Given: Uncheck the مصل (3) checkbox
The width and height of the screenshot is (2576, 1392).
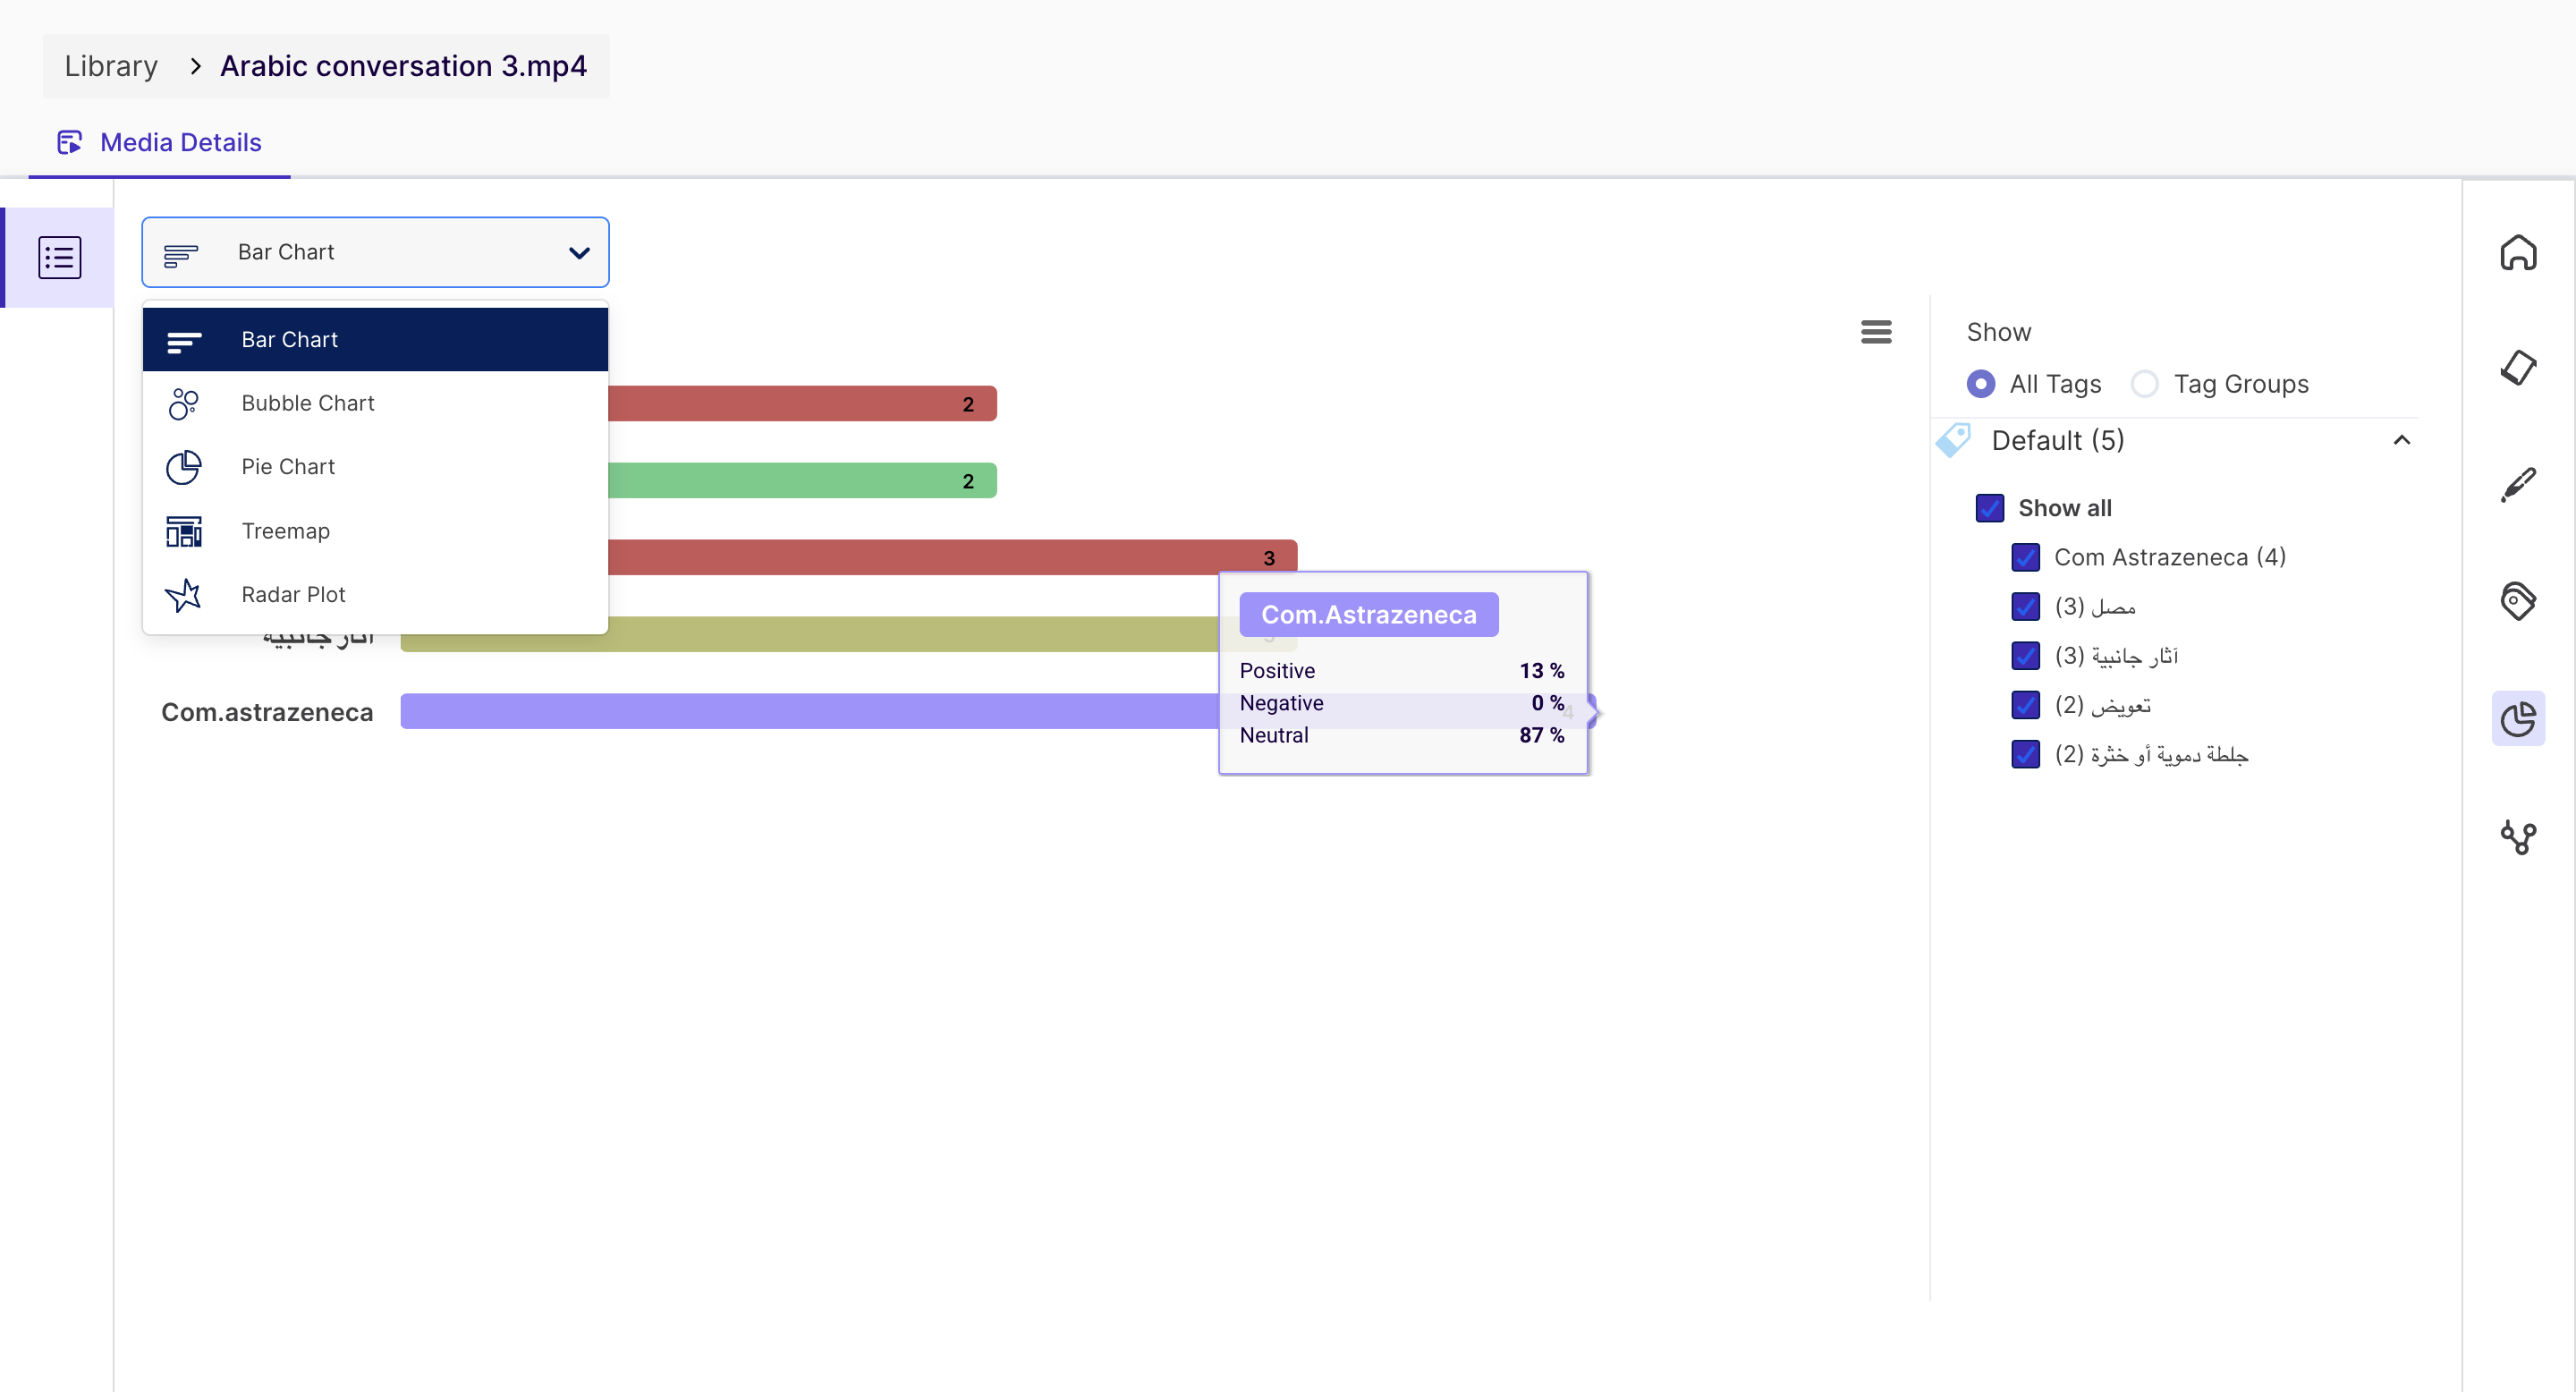Looking at the screenshot, I should [x=2026, y=606].
